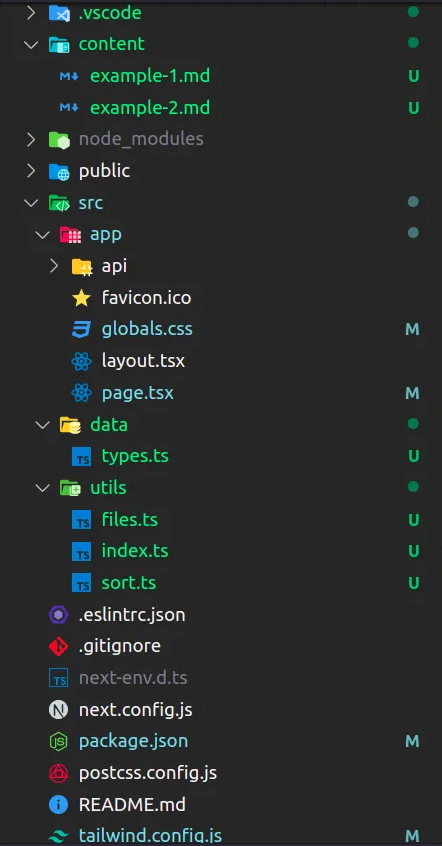Screen dimensions: 442x846
Task: Click the git icon beside .gitignore
Action: tap(58, 646)
